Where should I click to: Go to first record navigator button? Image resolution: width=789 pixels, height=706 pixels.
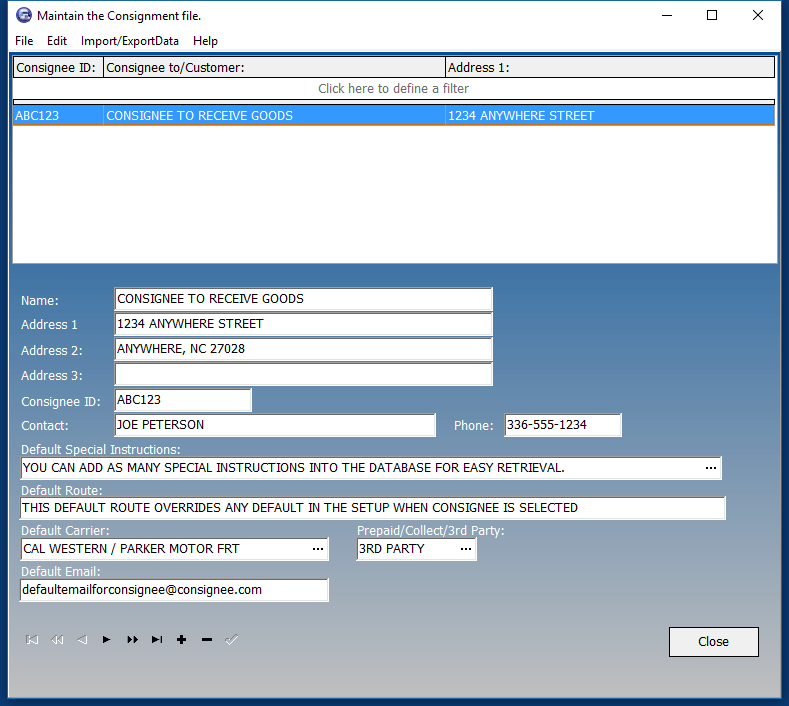point(32,640)
